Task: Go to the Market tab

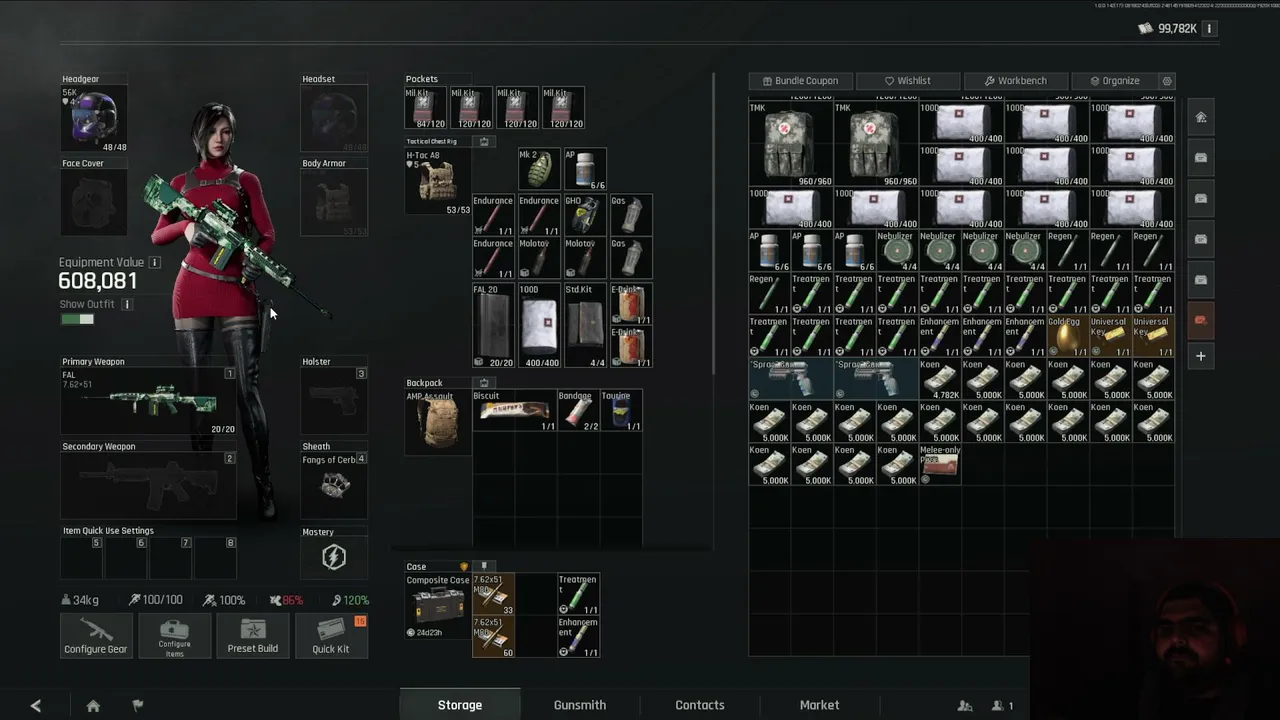Action: [820, 705]
